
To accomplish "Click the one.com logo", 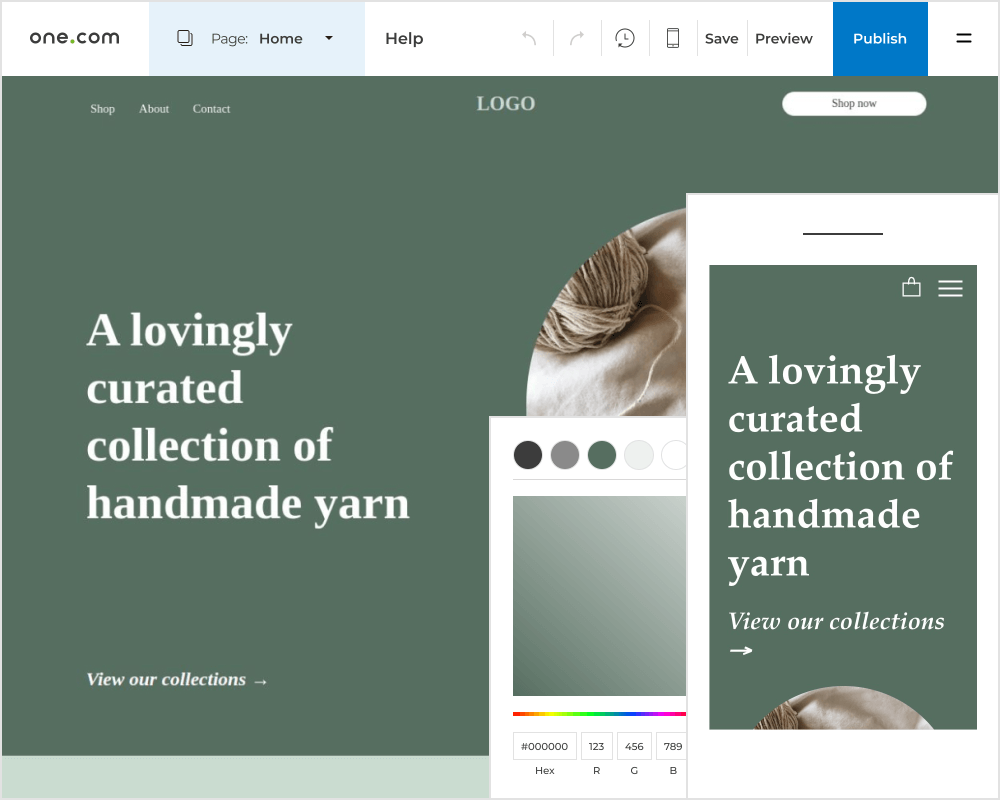I will coord(75,38).
